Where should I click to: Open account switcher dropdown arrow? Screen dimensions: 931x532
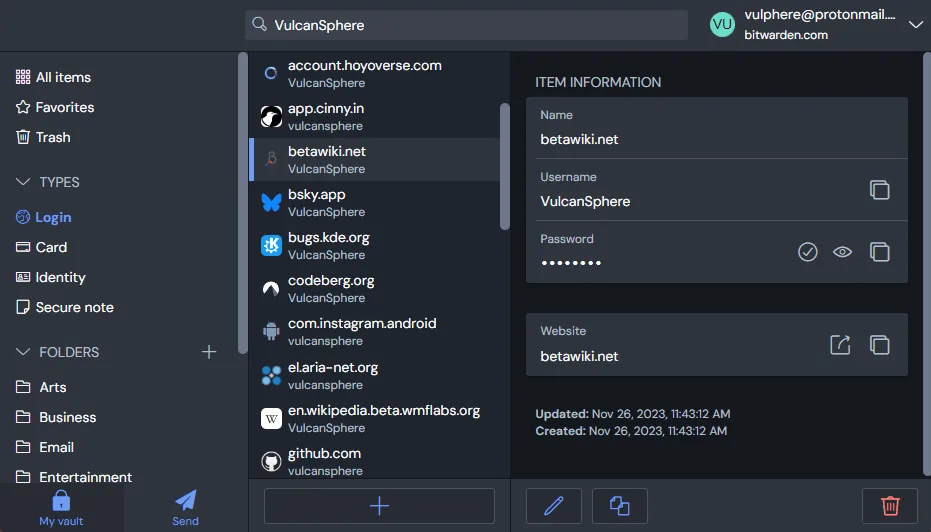(x=915, y=24)
